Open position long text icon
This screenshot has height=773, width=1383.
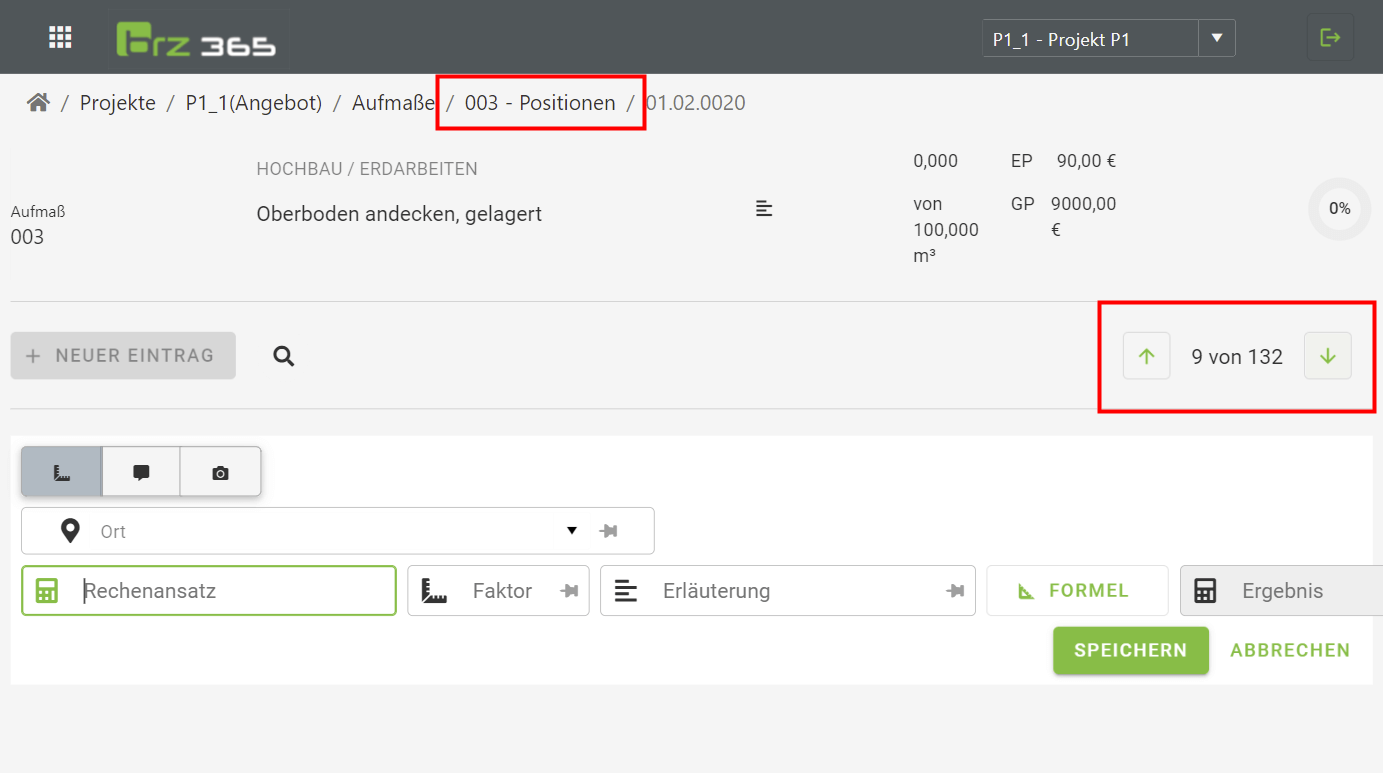tap(764, 208)
